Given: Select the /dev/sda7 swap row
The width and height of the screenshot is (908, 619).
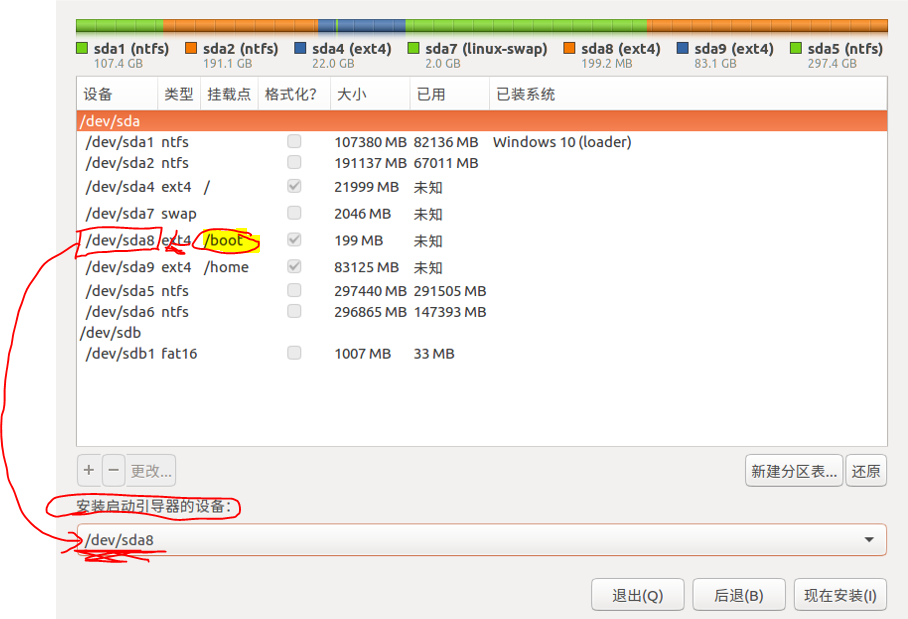Looking at the screenshot, I should pos(482,214).
